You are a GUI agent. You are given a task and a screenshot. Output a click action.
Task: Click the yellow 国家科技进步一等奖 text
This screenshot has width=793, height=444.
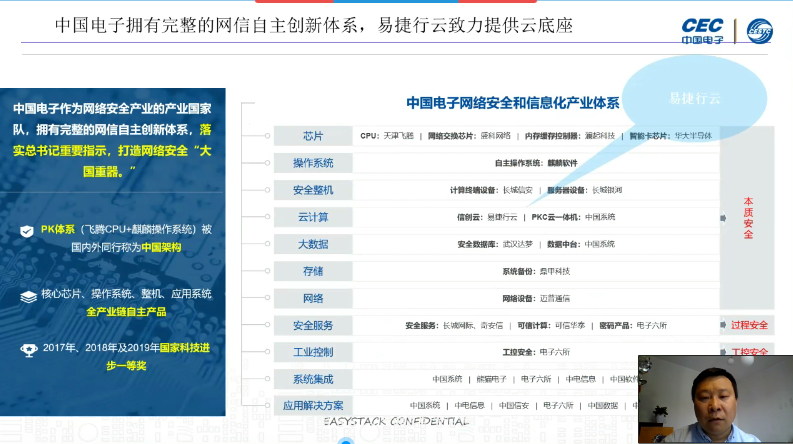click(x=158, y=357)
